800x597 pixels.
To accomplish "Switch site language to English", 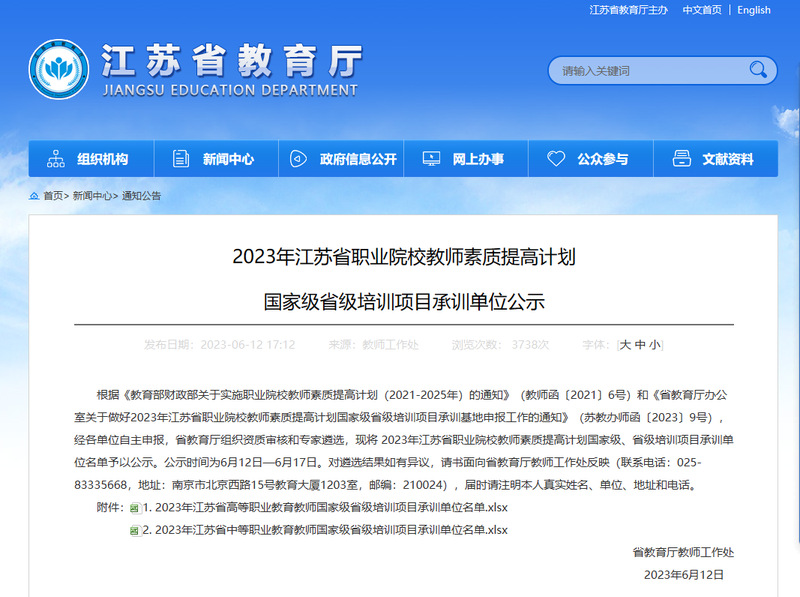I will (x=753, y=10).
